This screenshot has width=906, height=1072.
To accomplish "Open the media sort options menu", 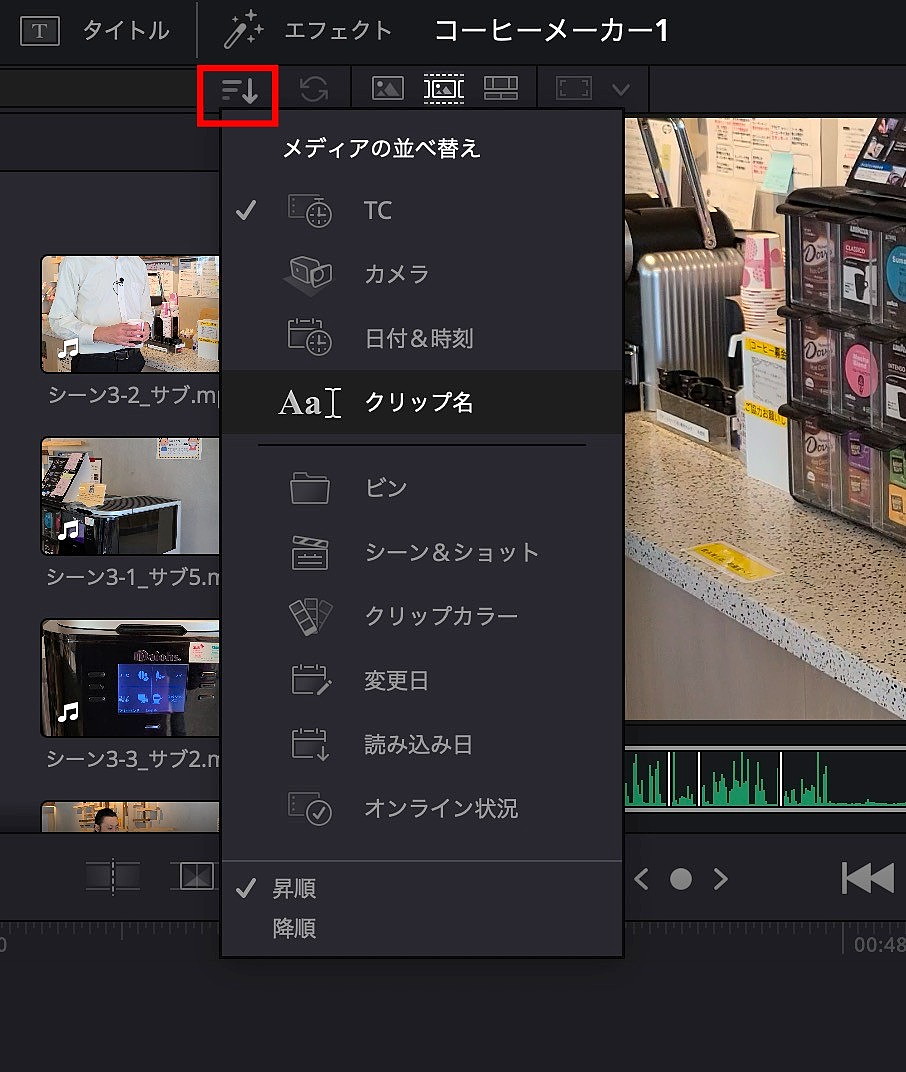I will [x=238, y=88].
